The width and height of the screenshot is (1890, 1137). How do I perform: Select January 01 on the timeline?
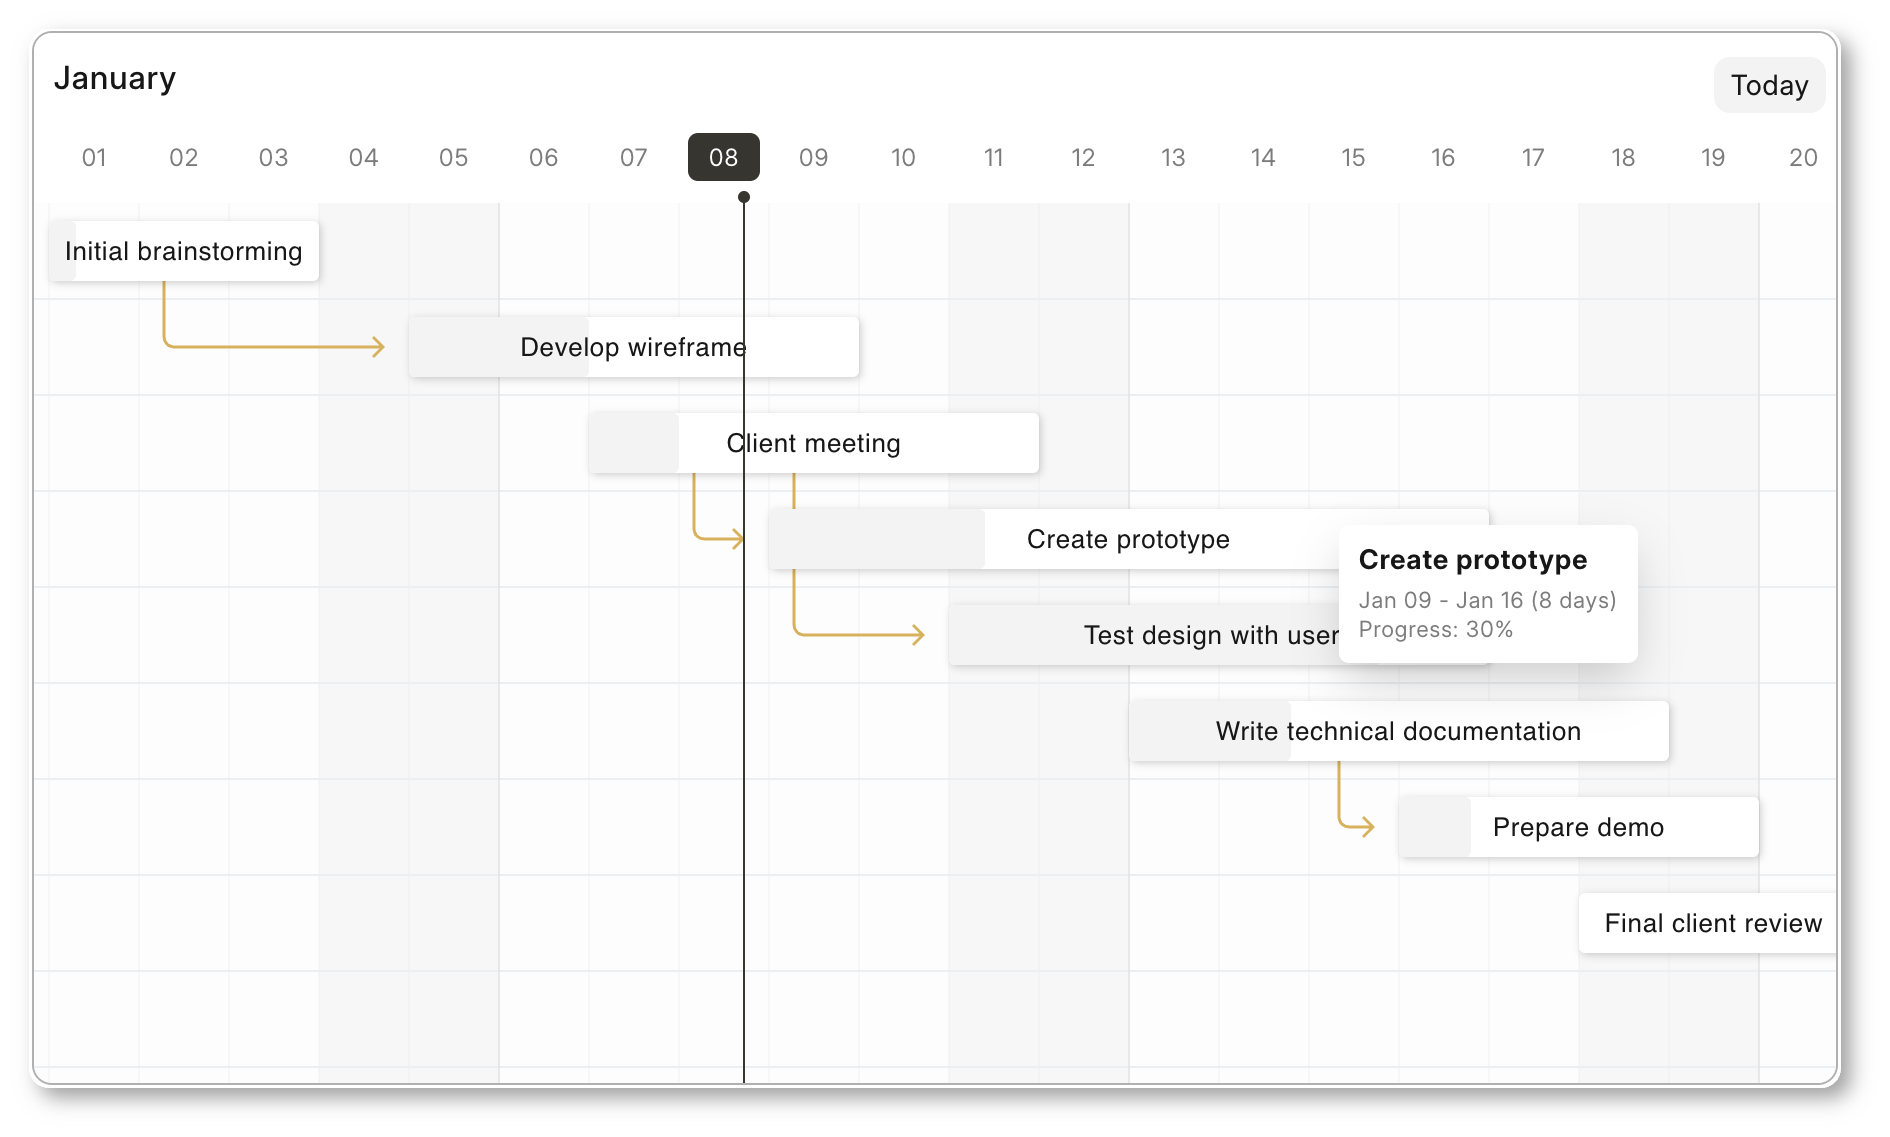click(94, 157)
